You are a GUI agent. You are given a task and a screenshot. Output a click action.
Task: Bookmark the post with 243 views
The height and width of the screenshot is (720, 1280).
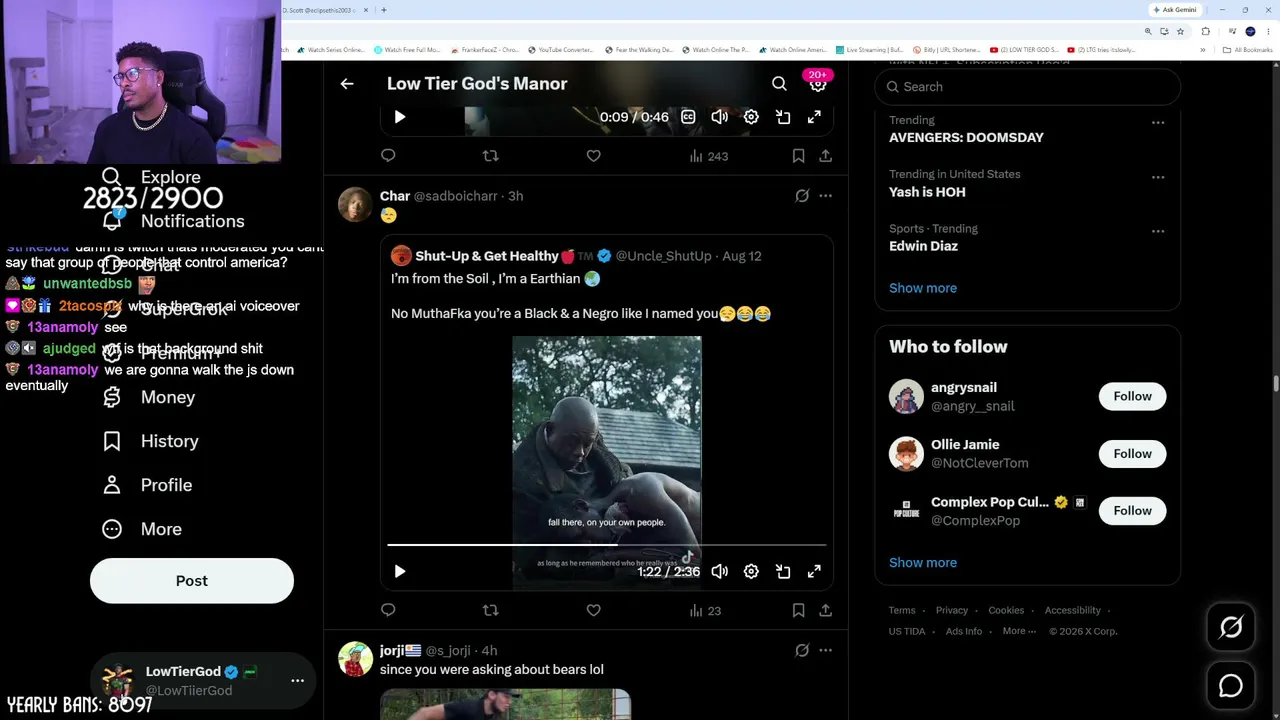[x=798, y=156]
